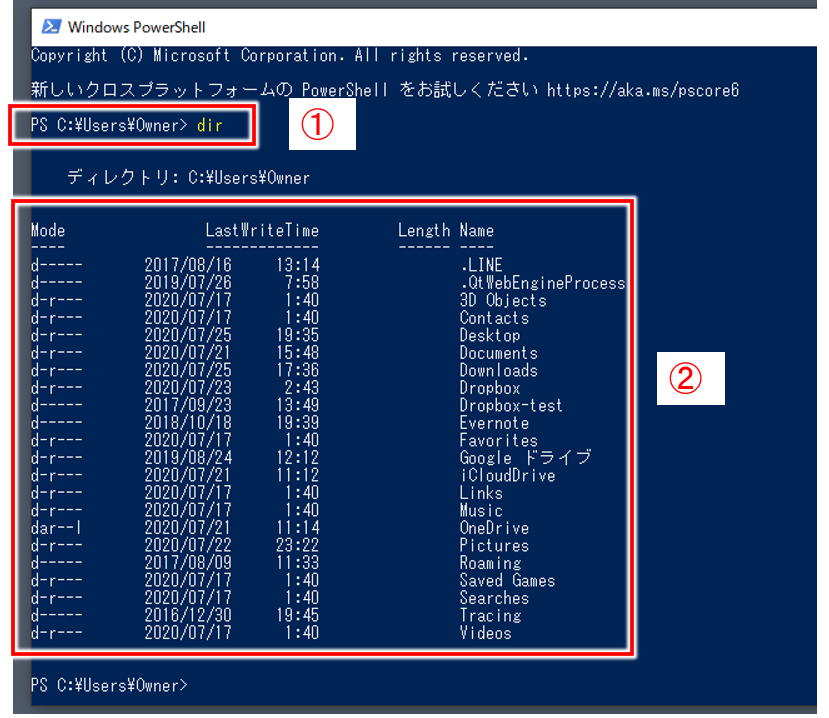
Task: Click the date "2017/08/09"
Action: 188,563
